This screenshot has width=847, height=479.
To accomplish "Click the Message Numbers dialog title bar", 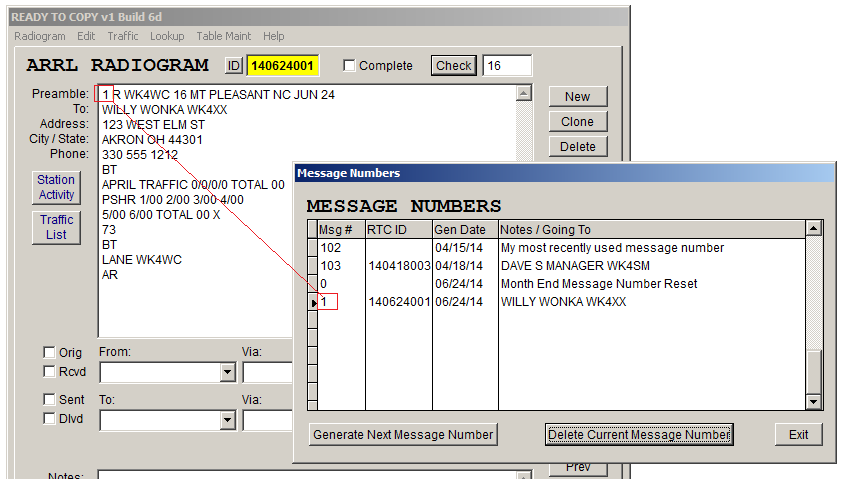I will (x=564, y=173).
